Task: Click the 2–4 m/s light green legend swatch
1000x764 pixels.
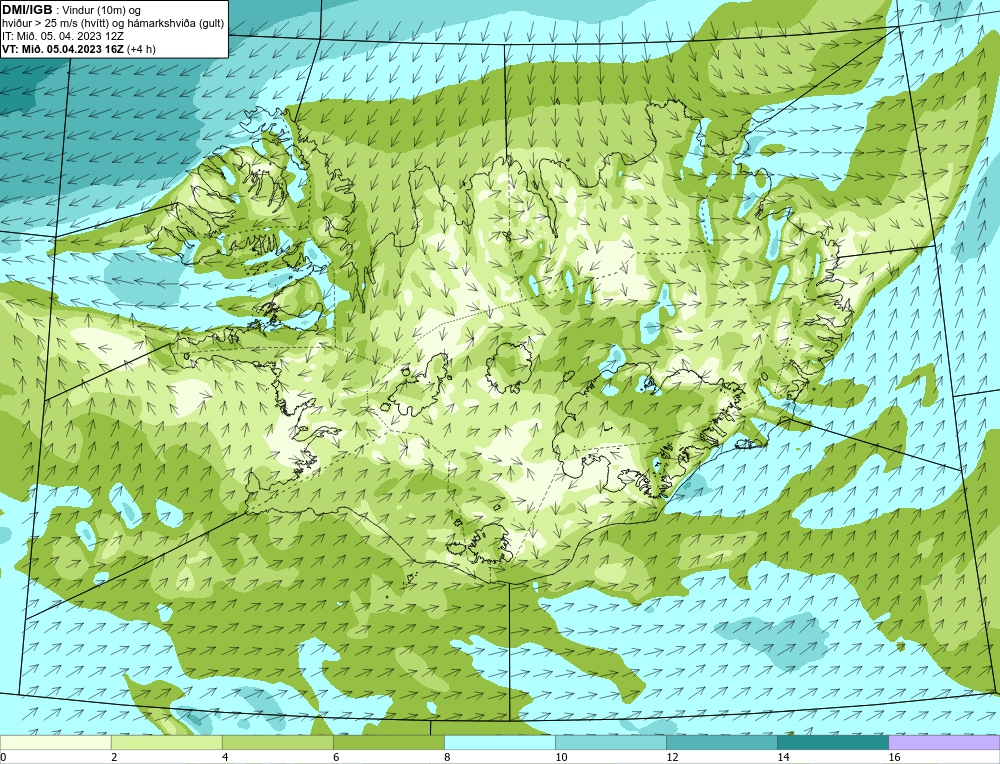Action: [x=166, y=742]
